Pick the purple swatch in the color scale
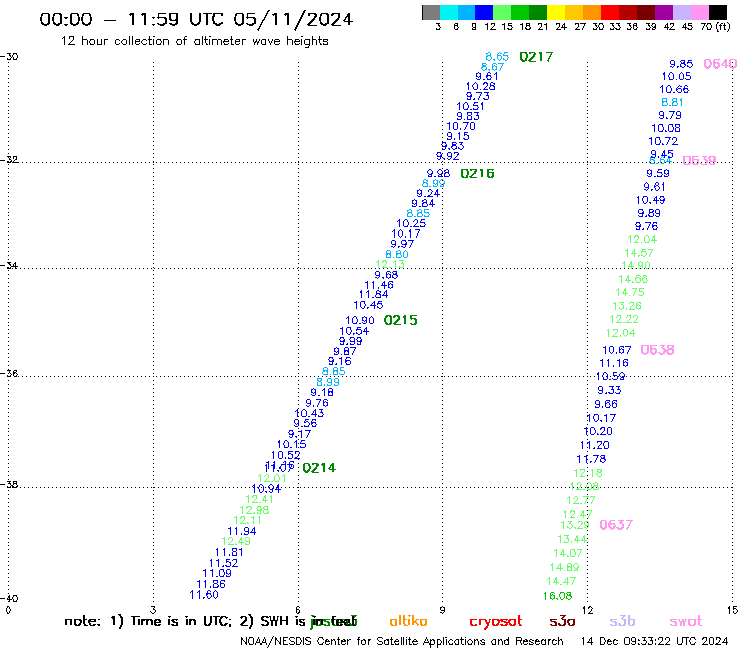 pyautogui.click(x=664, y=12)
